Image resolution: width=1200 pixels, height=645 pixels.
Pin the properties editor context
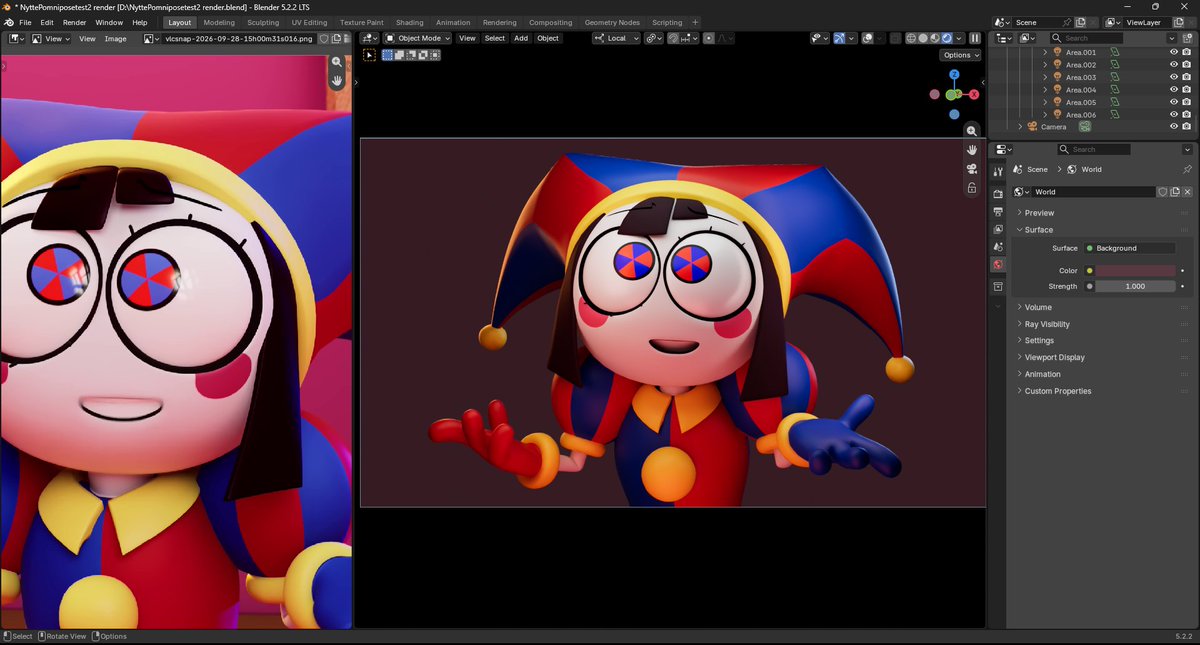1187,170
